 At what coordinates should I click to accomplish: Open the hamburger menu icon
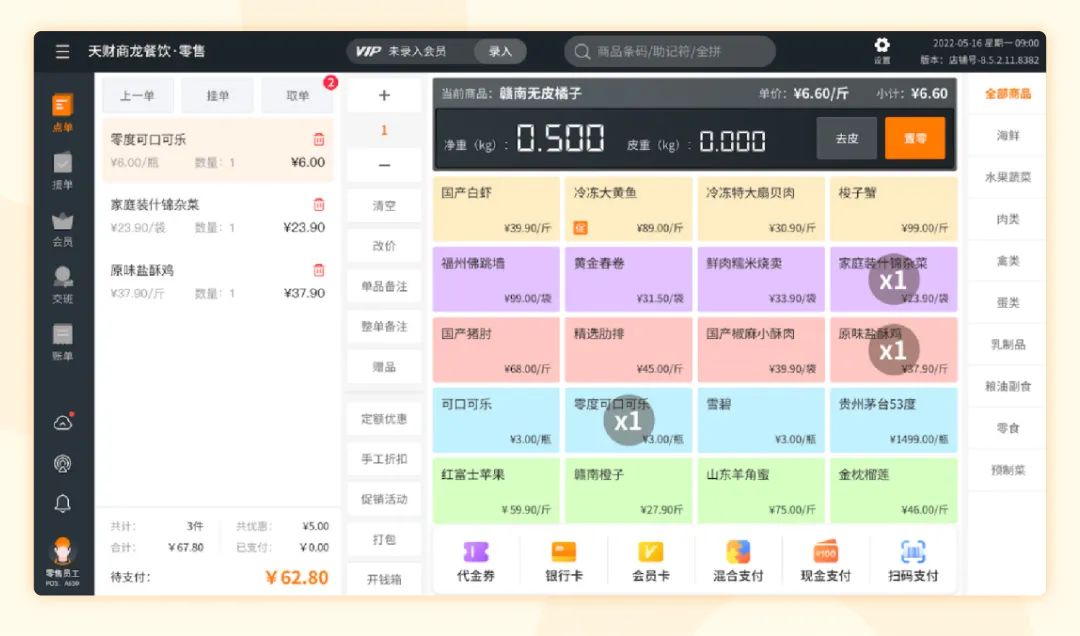tap(63, 52)
